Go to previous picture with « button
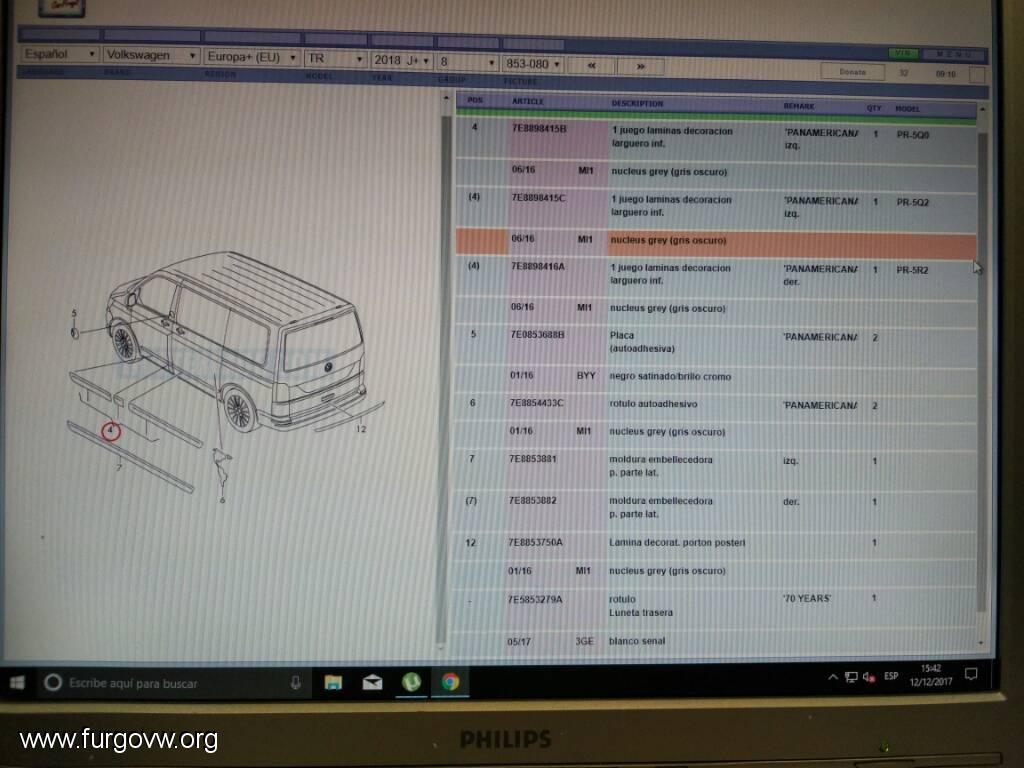 click(x=591, y=65)
